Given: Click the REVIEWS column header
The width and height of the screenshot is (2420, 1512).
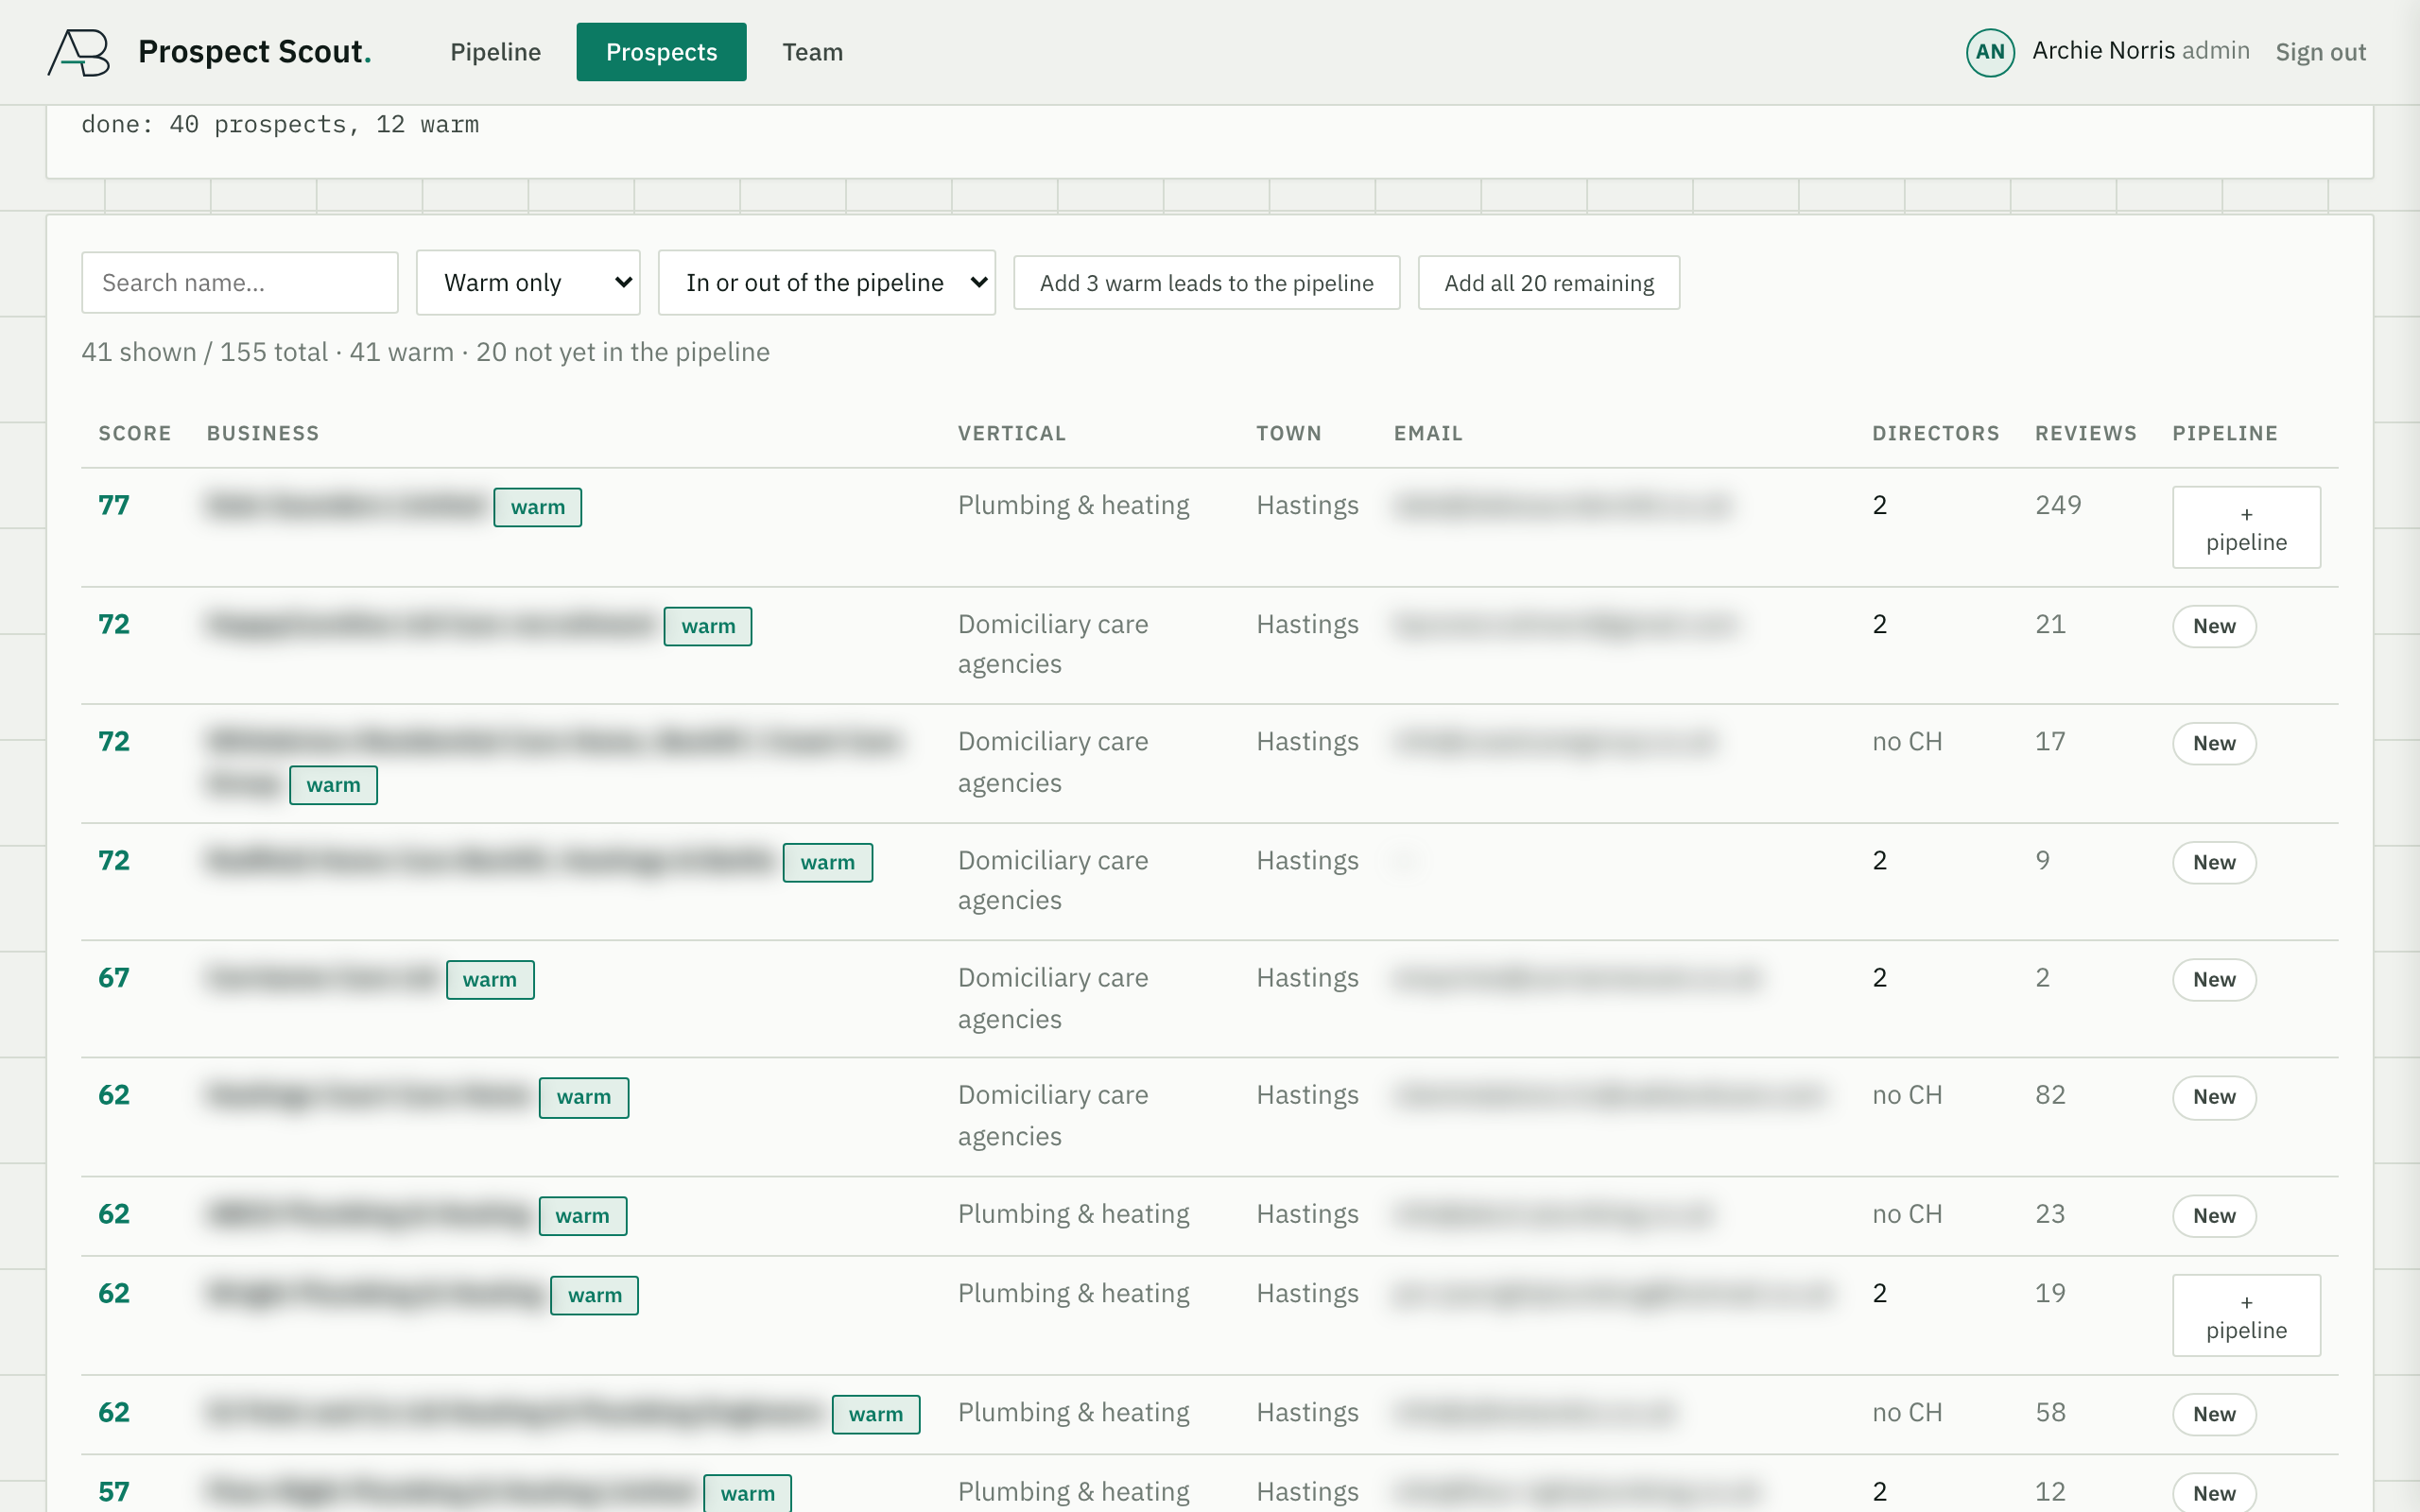Looking at the screenshot, I should pos(2086,433).
